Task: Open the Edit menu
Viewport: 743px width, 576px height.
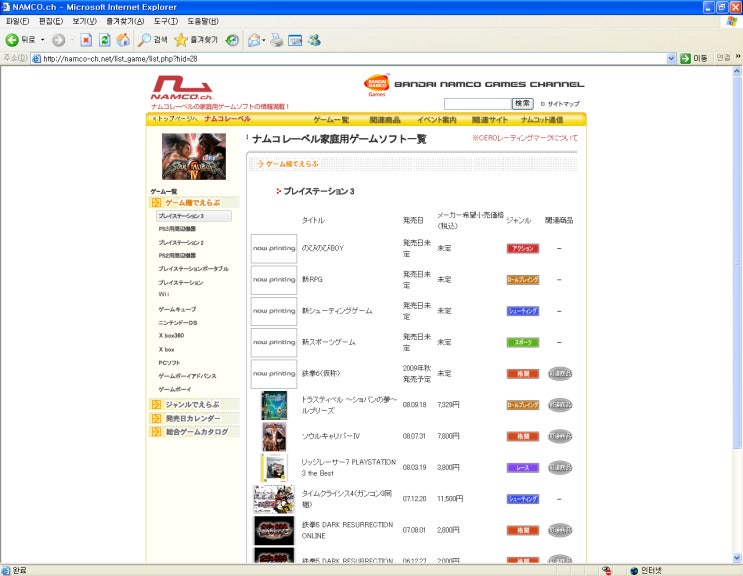Action: pyautogui.click(x=51, y=21)
